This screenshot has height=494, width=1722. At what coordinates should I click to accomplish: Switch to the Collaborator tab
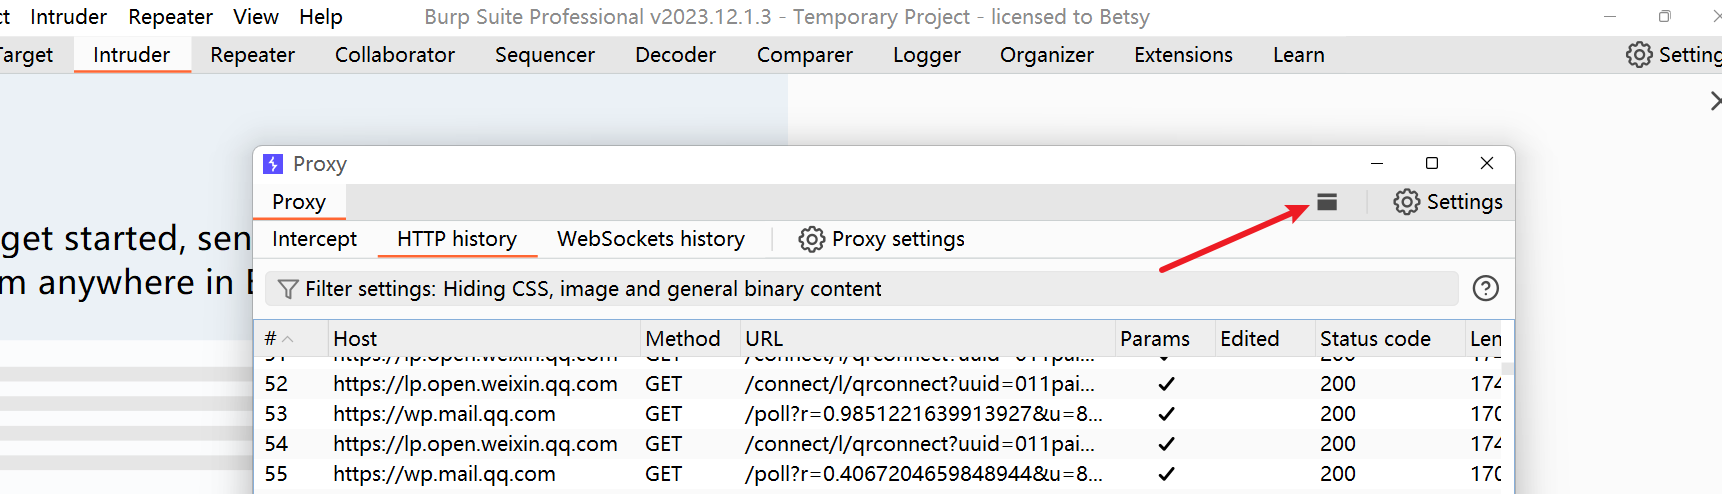[x=395, y=55]
